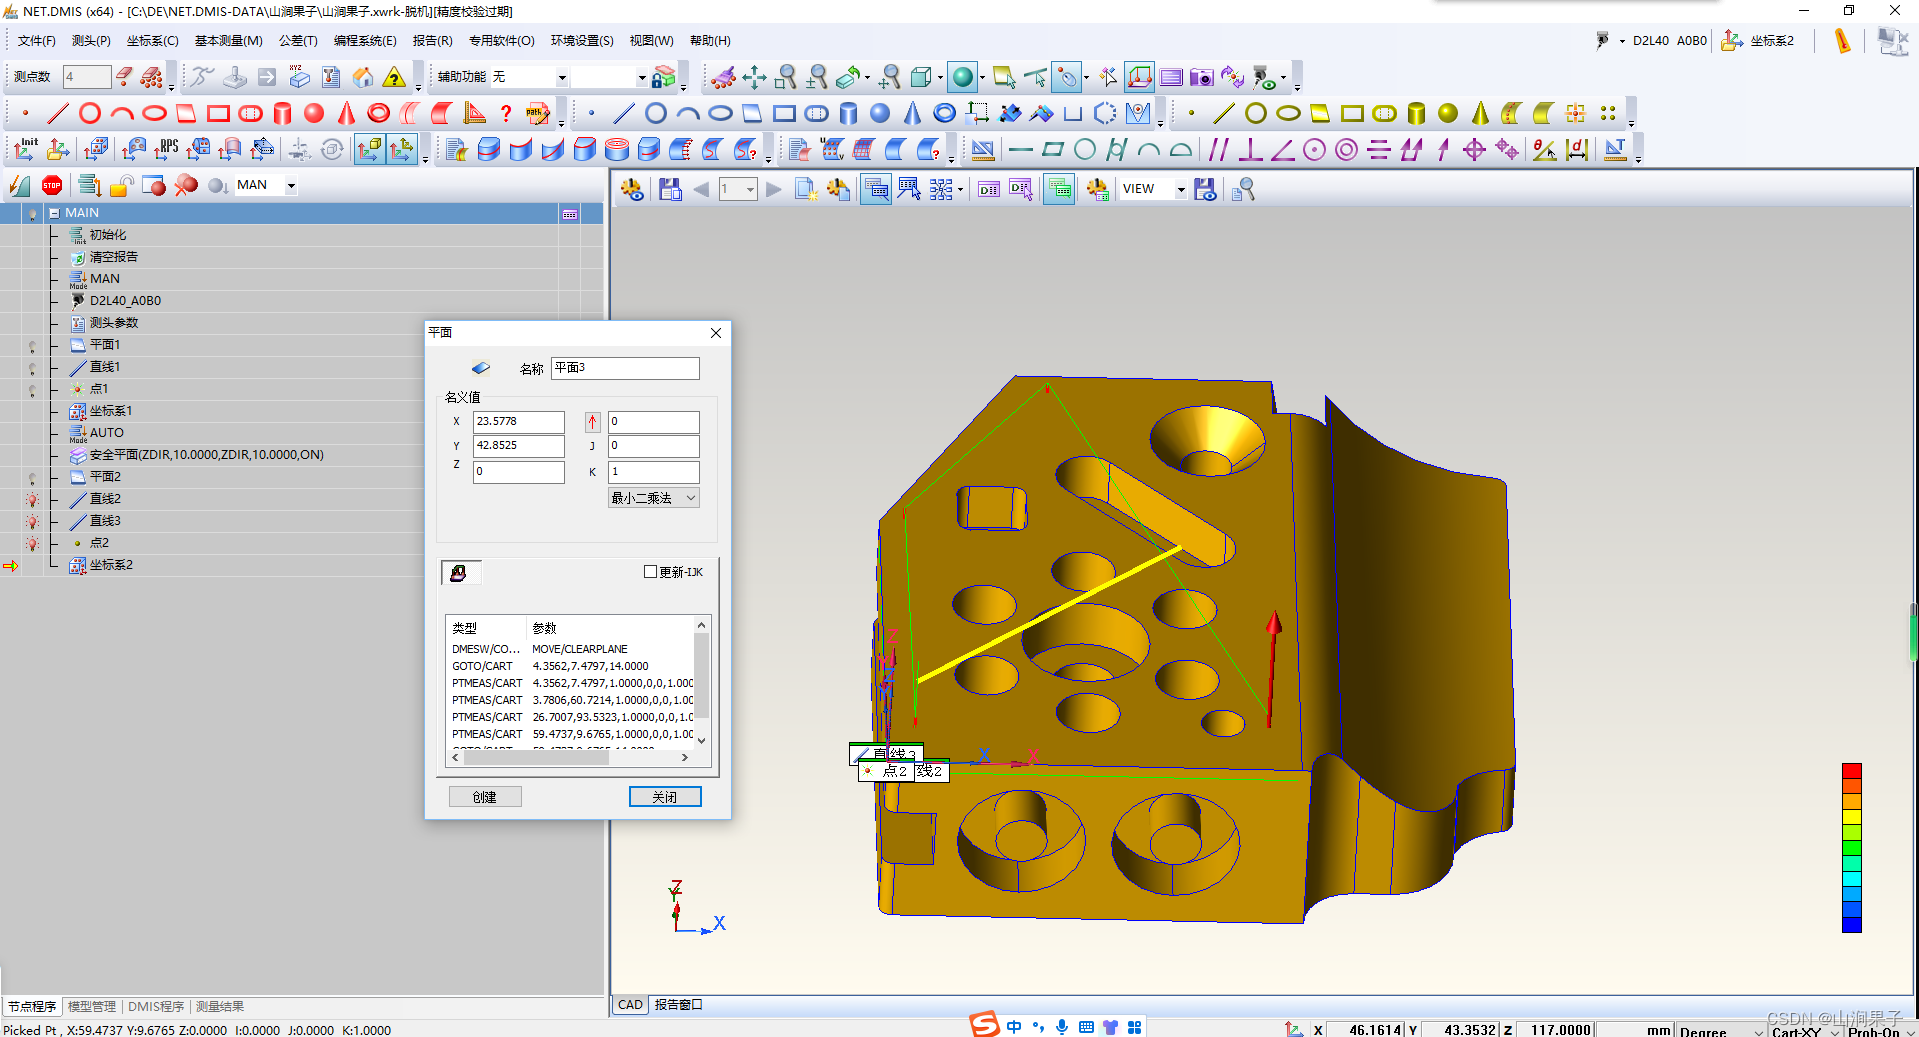Click the RPS alignment icon
This screenshot has width=1919, height=1037.
(x=166, y=149)
